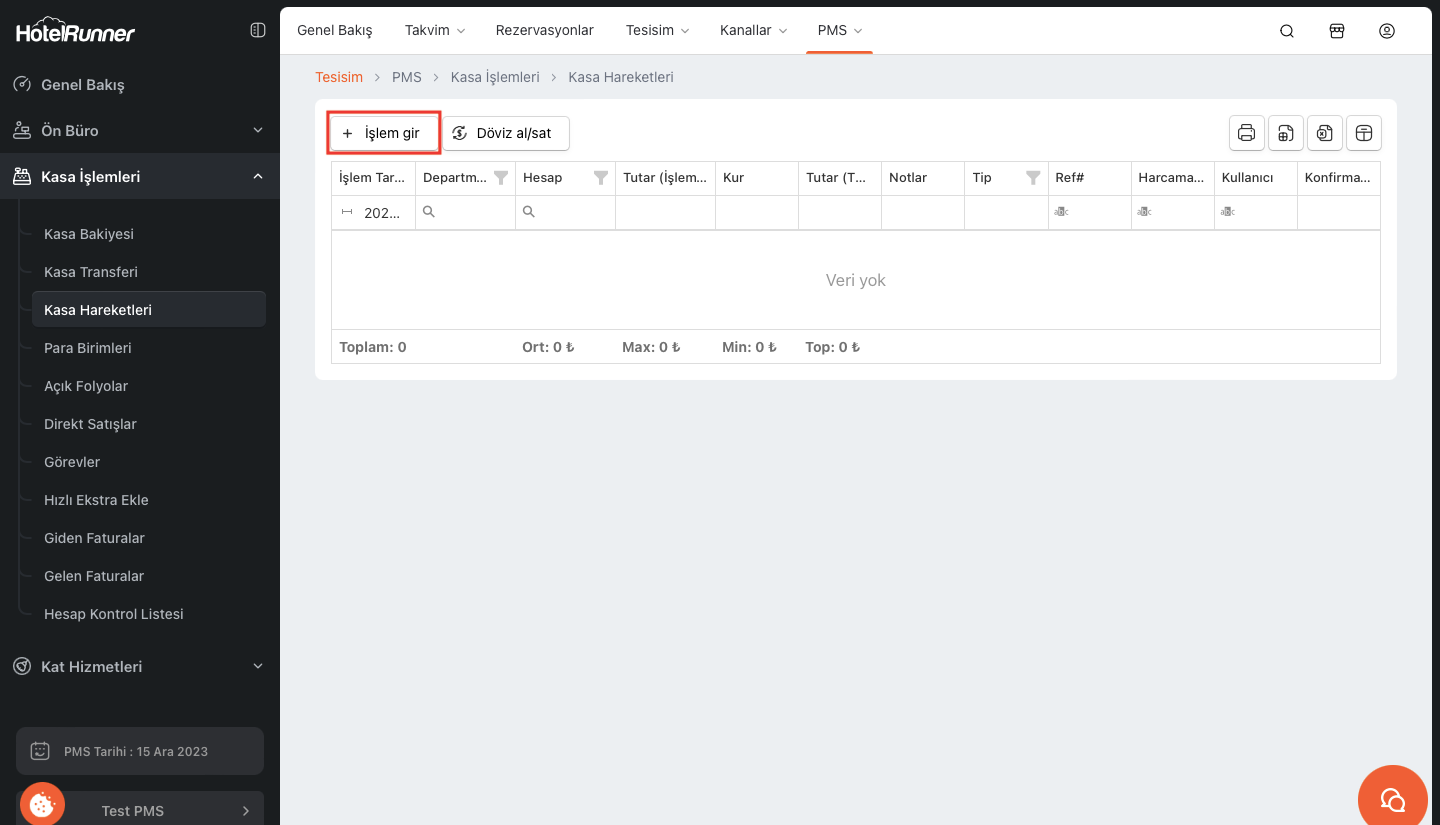Open the Kanallar top menu
Screen dimensions: 1440x825
(753, 30)
